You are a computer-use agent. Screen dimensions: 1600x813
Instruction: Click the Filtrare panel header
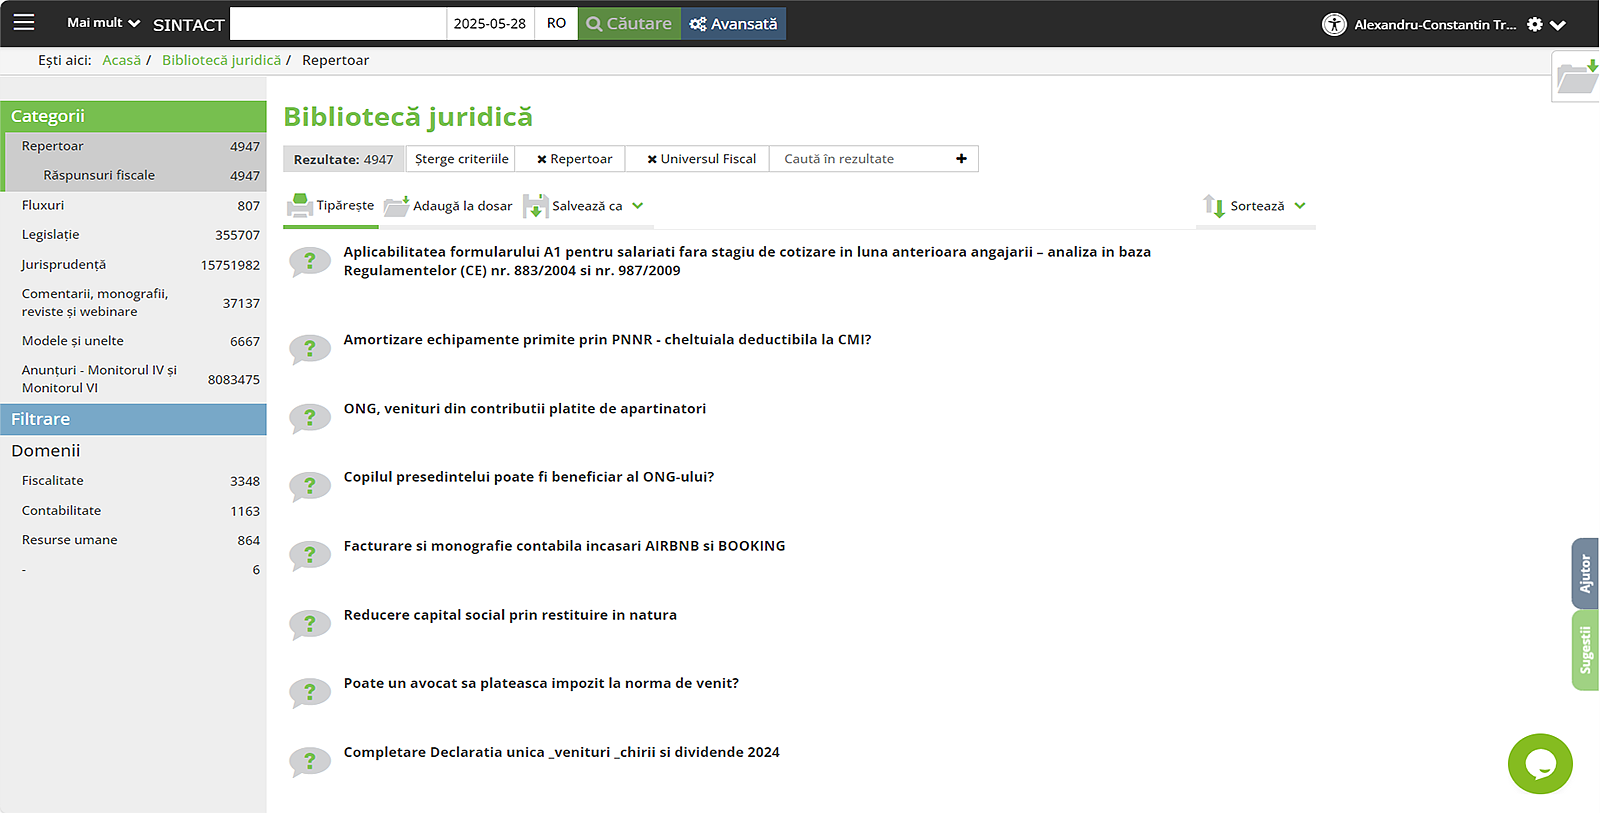pyautogui.click(x=133, y=419)
